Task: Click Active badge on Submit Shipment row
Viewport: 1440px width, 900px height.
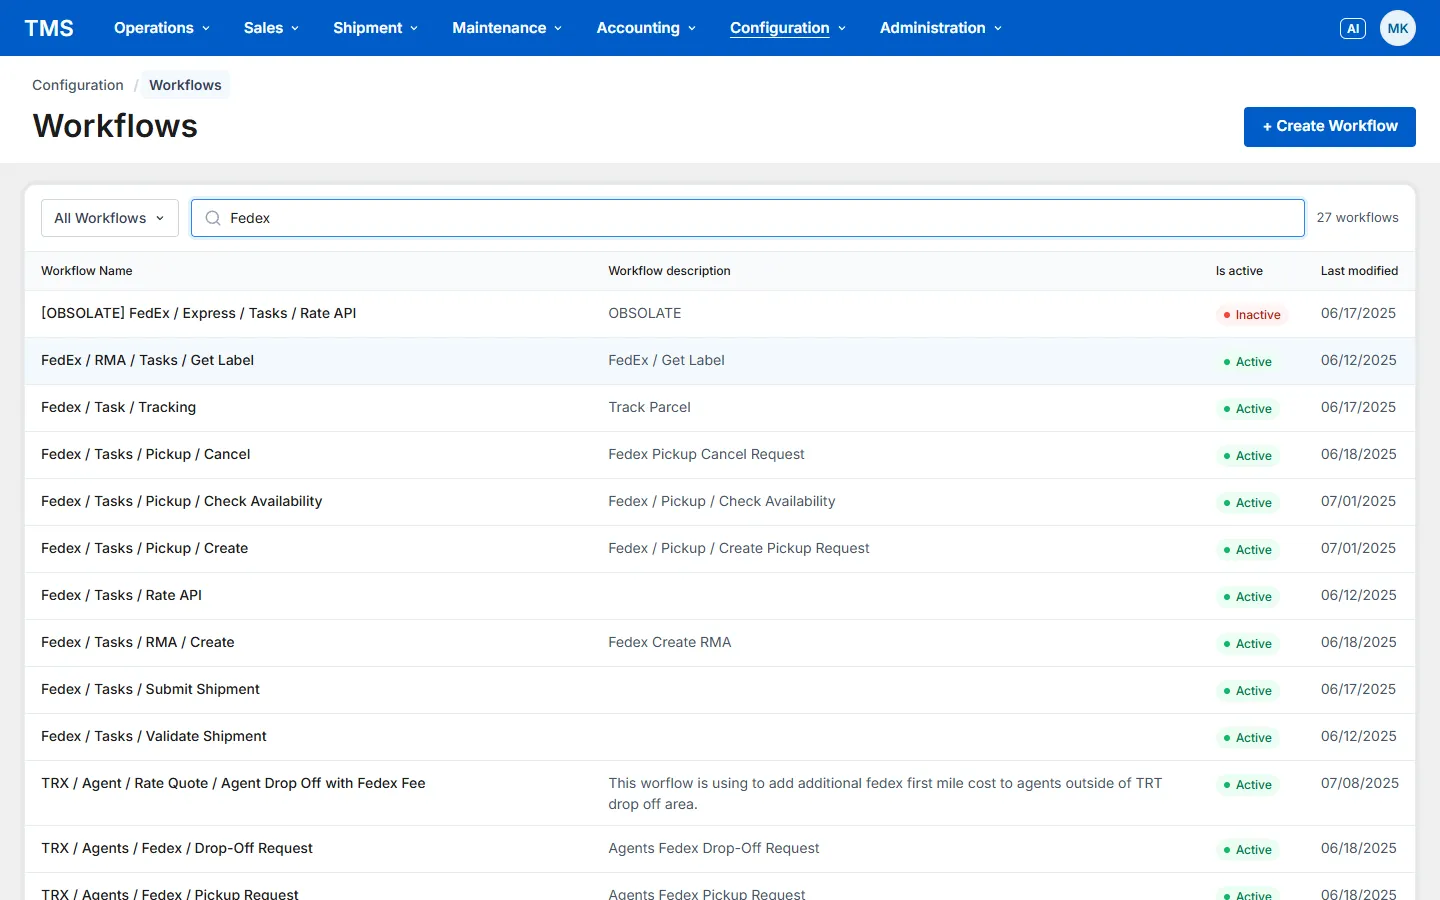Action: [1247, 691]
